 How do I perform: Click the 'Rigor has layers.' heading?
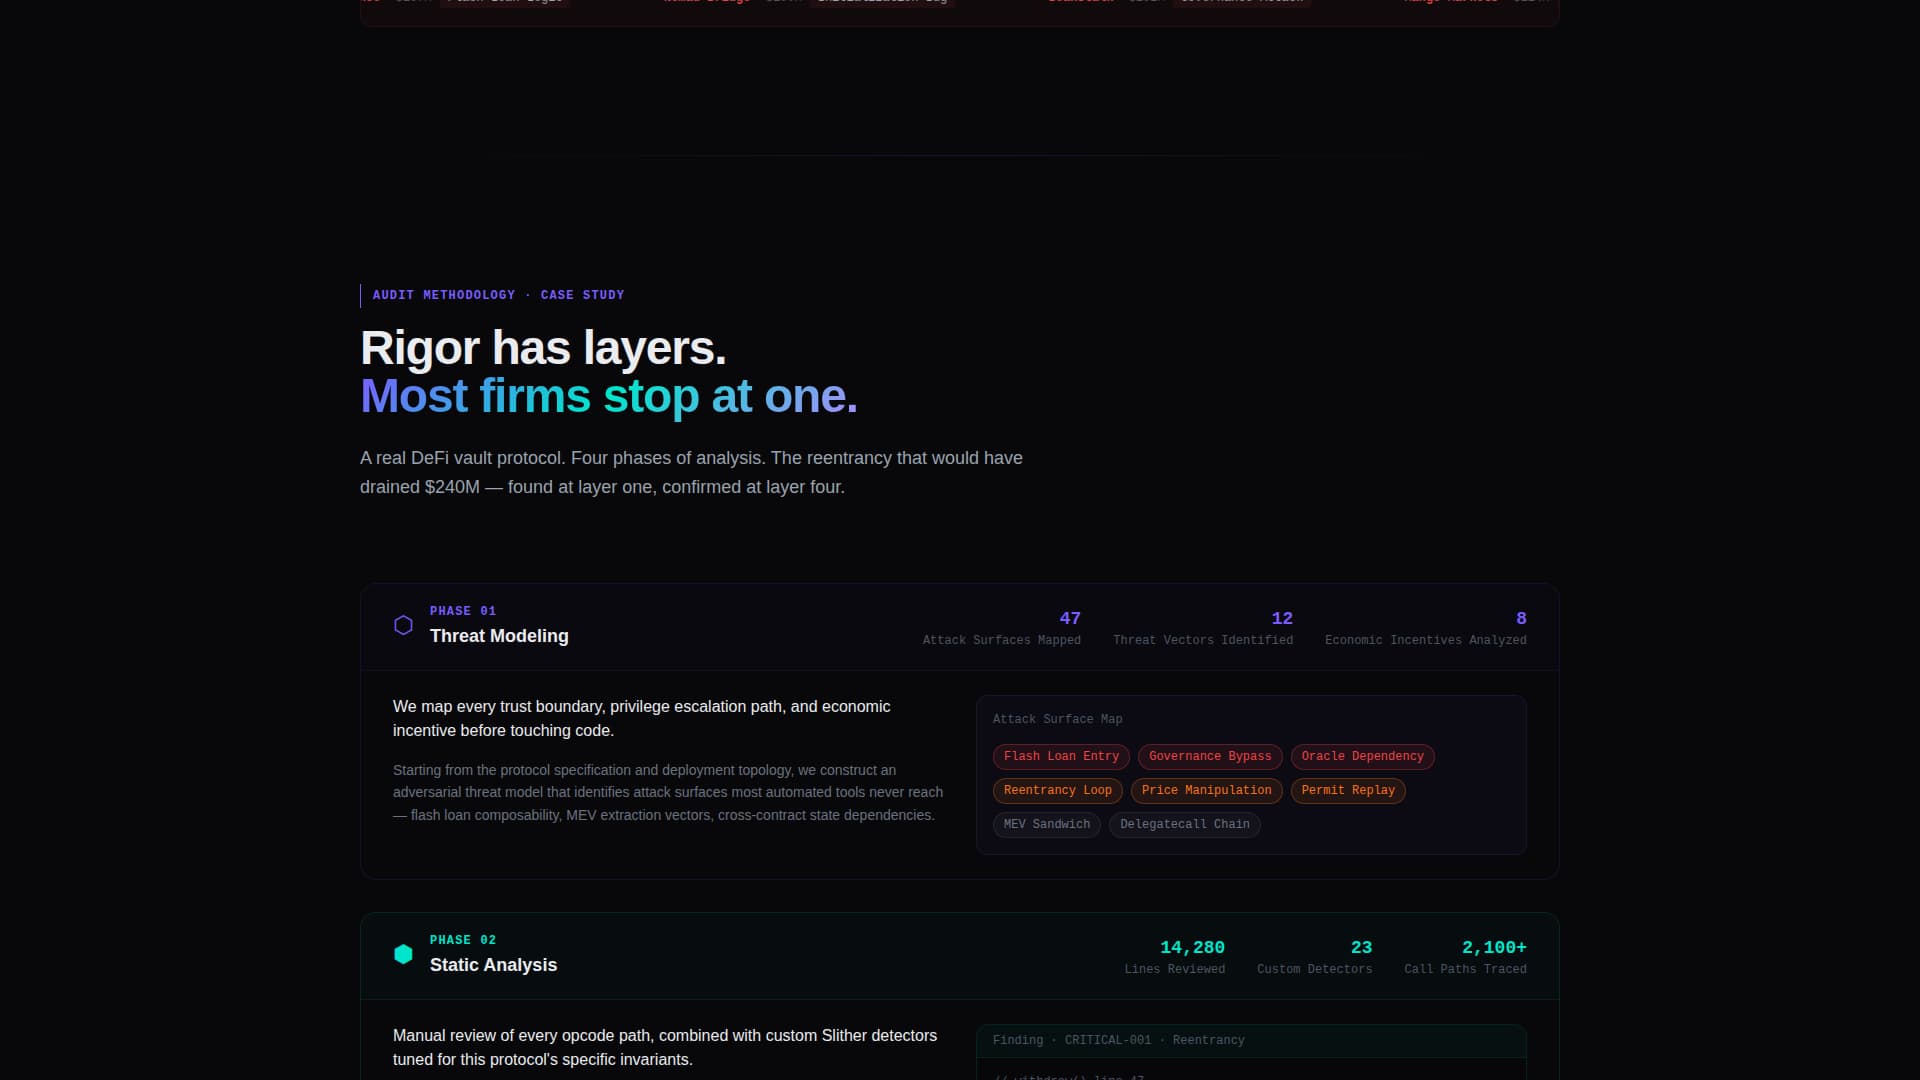click(x=543, y=348)
